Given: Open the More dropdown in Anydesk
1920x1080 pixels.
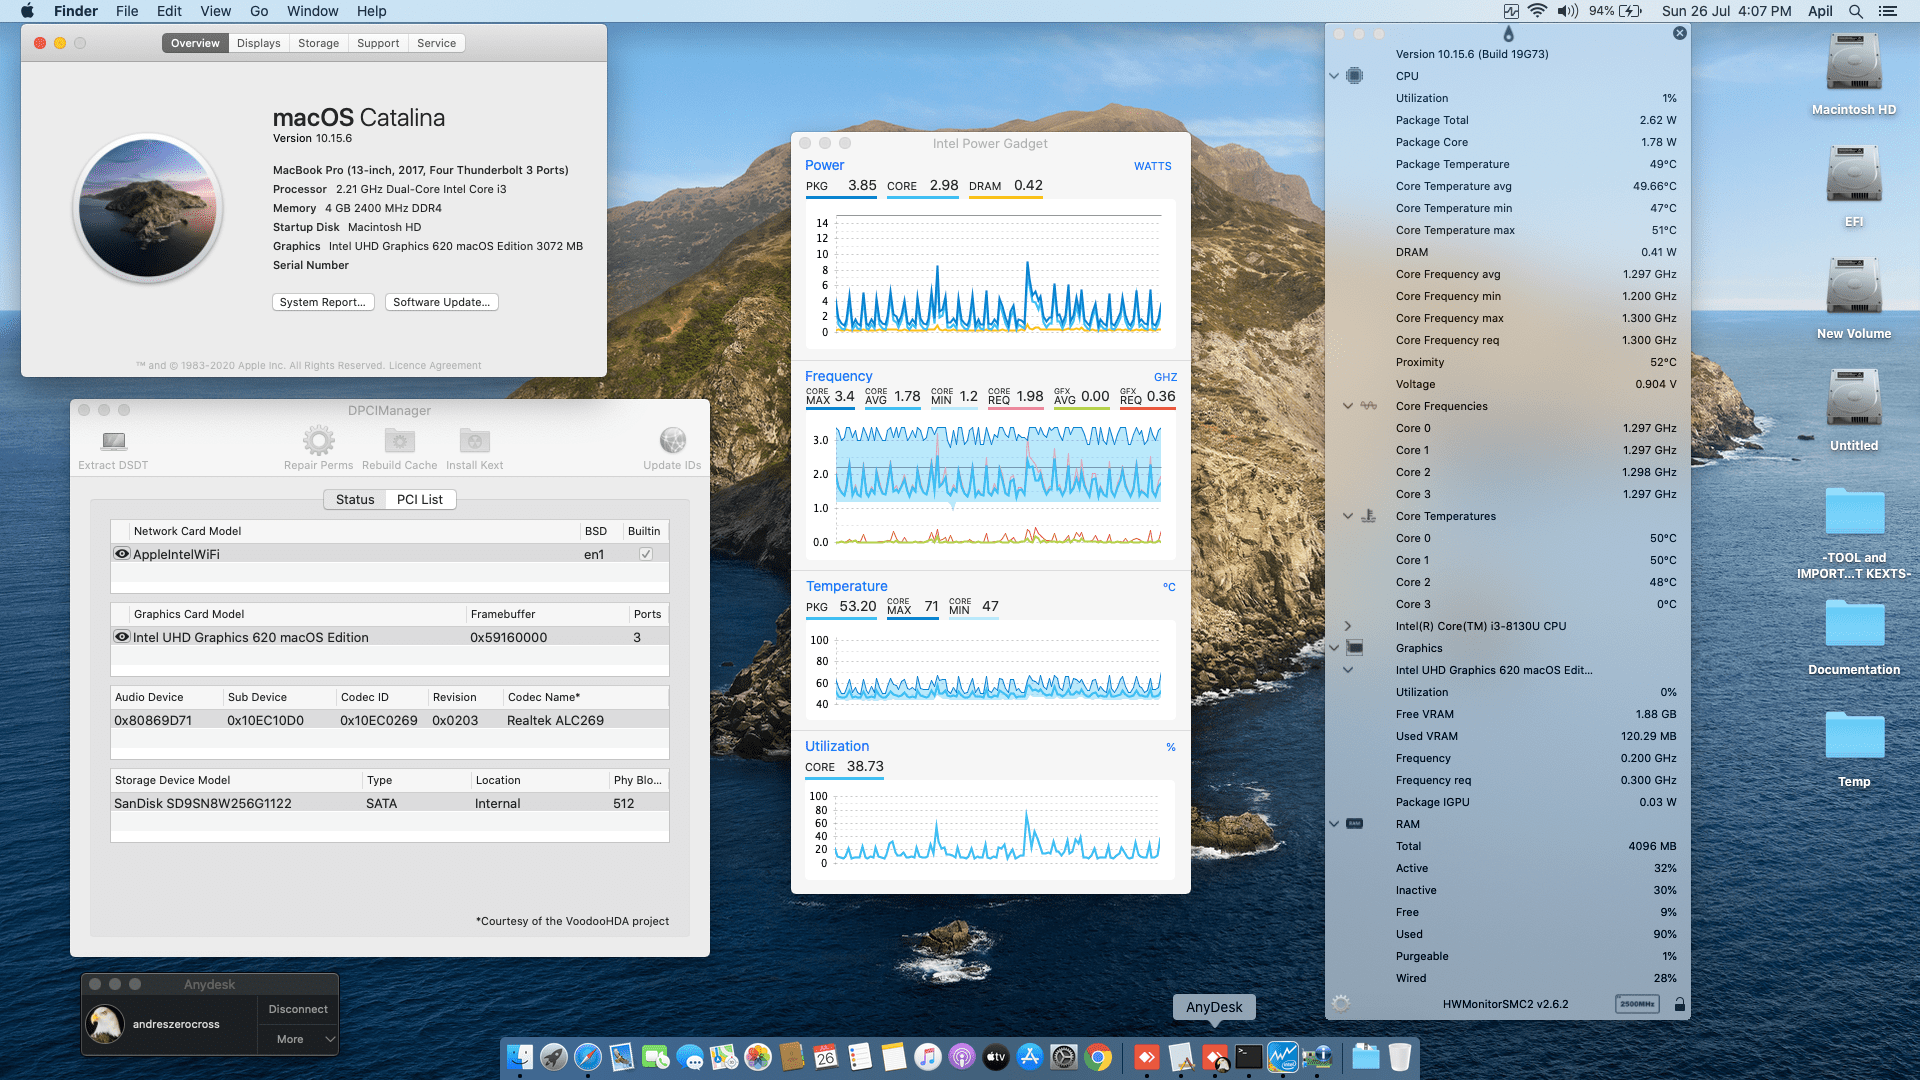Looking at the screenshot, I should (x=298, y=1039).
